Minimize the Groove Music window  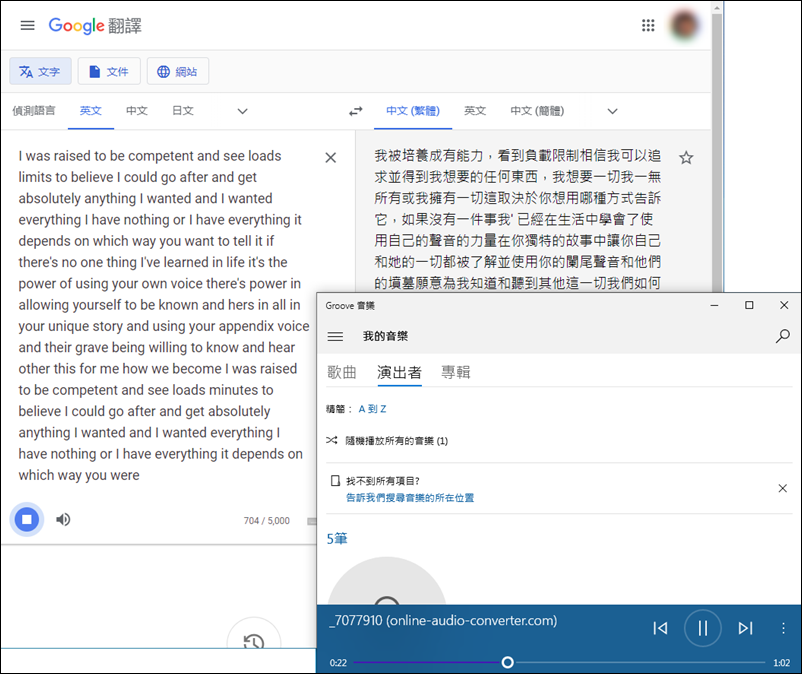(715, 305)
